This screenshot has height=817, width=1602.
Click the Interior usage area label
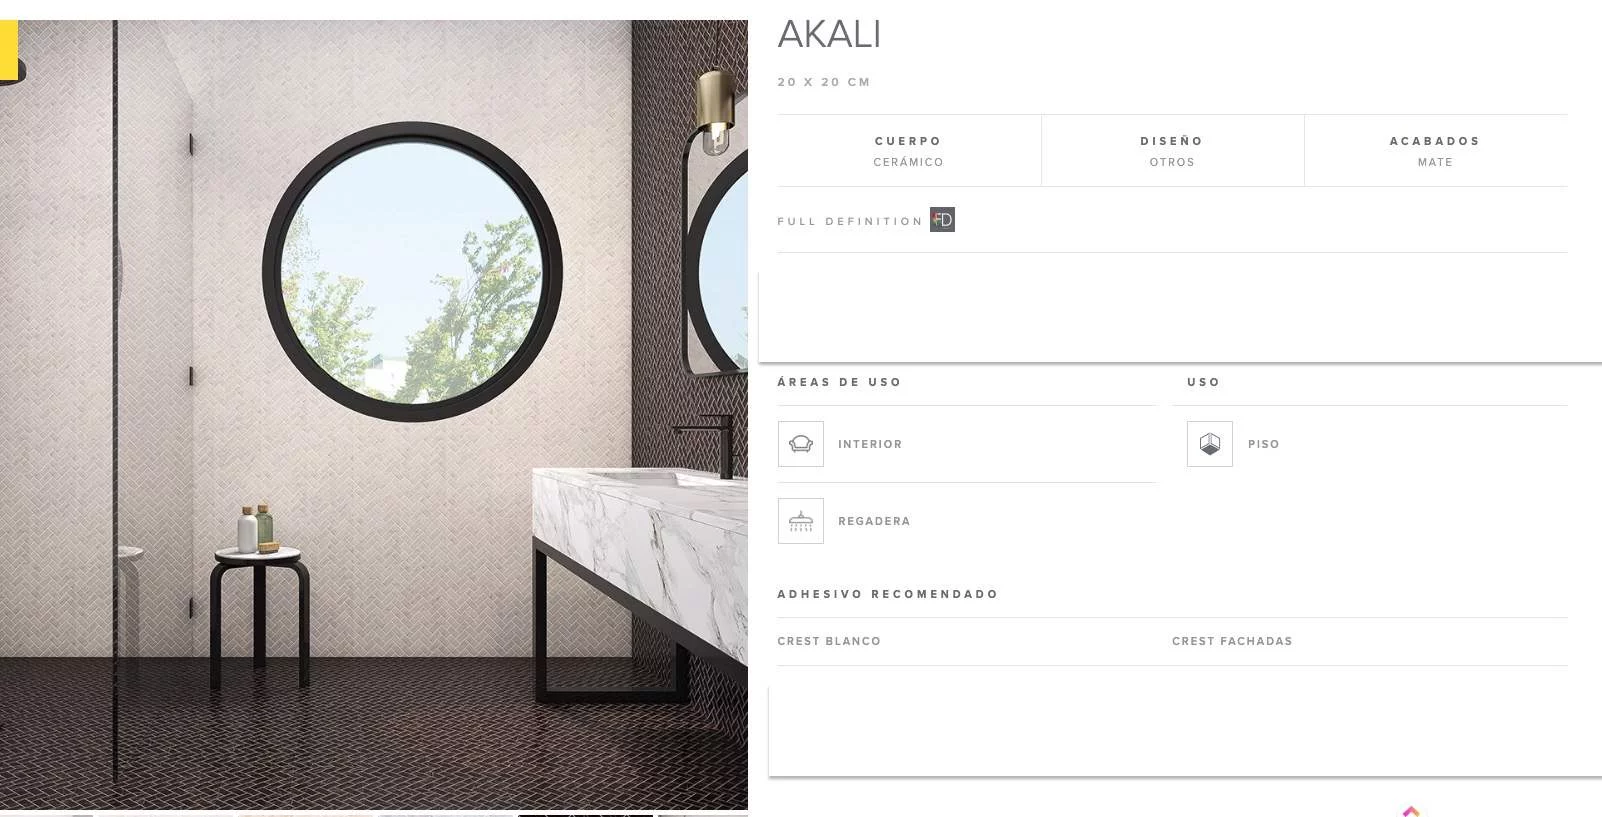click(x=870, y=444)
